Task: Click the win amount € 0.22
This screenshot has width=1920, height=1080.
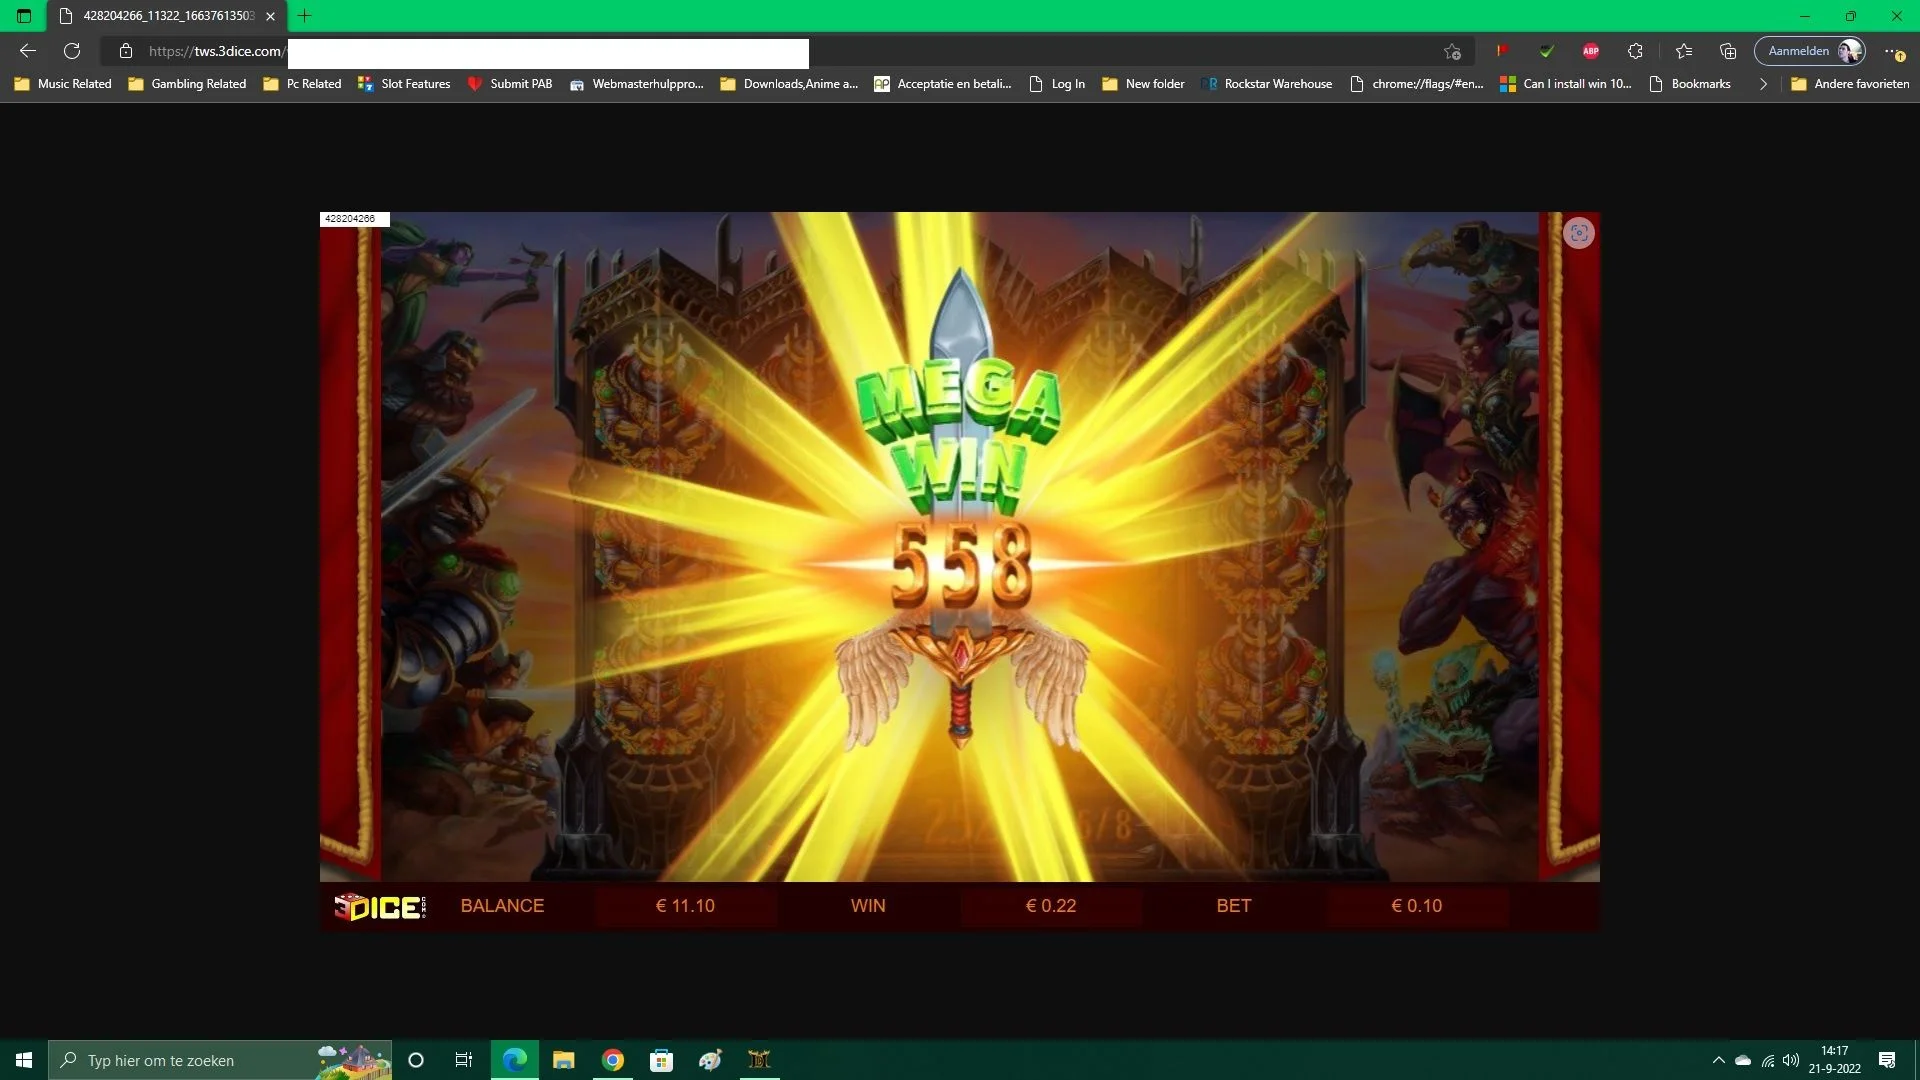Action: (x=1051, y=906)
